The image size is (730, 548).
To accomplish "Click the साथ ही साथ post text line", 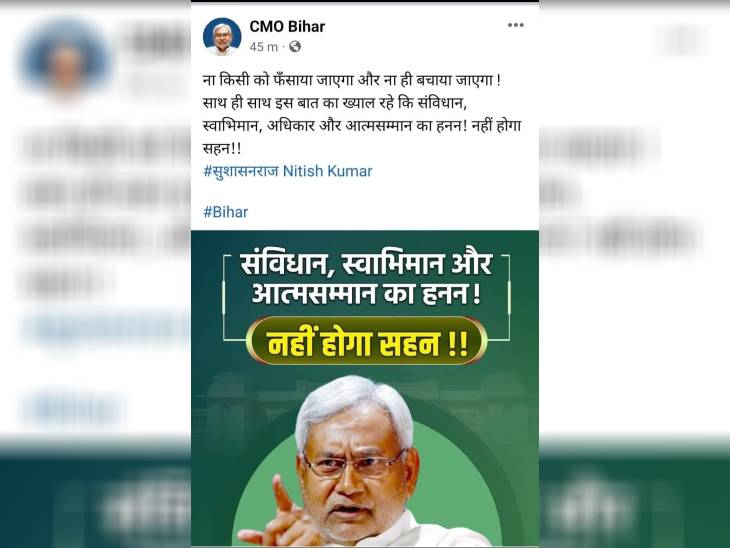I will coord(335,103).
